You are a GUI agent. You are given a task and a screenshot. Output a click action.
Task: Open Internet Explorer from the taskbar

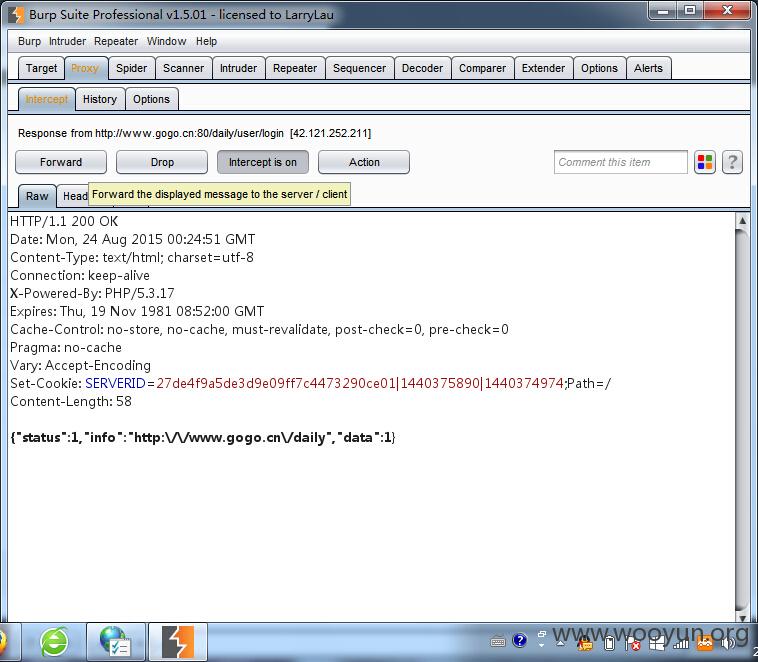[x=54, y=642]
